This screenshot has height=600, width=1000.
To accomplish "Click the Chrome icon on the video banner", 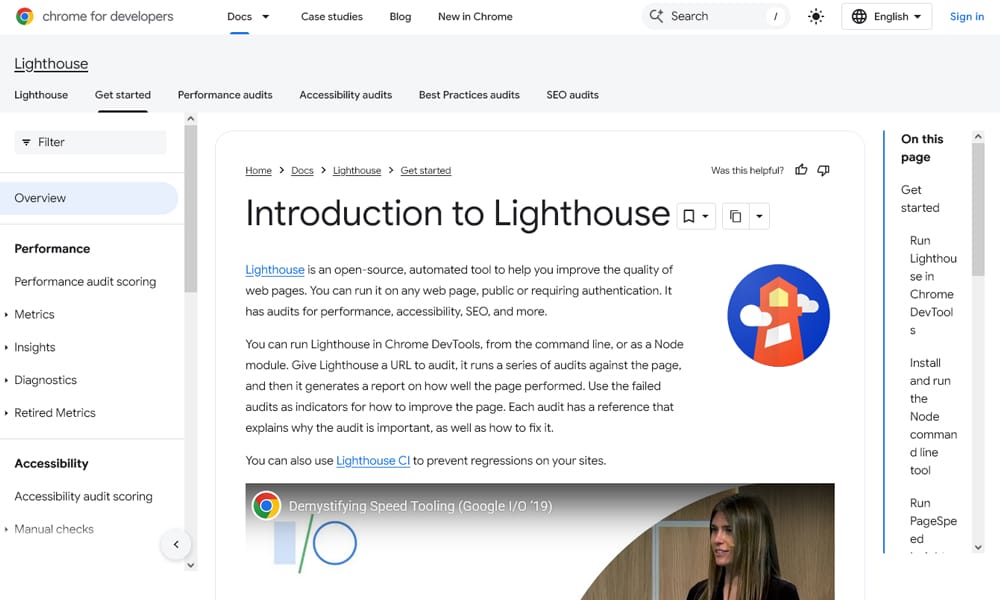I will click(267, 506).
